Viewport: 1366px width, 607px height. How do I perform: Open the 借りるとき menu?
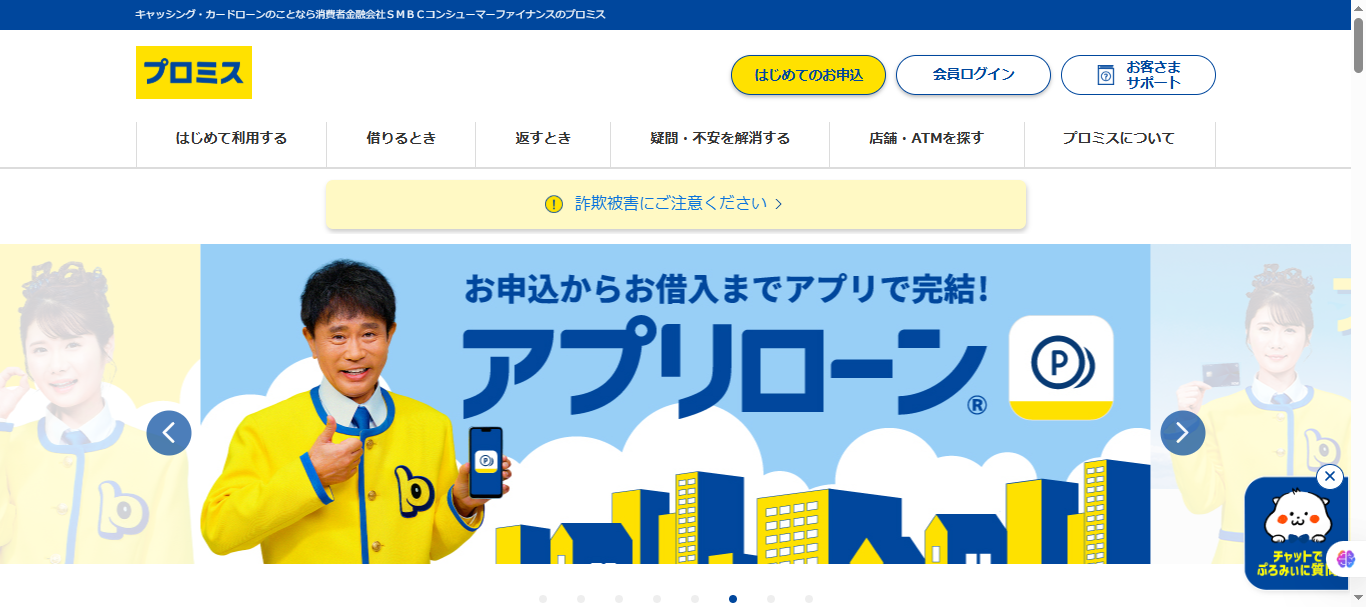click(x=401, y=139)
